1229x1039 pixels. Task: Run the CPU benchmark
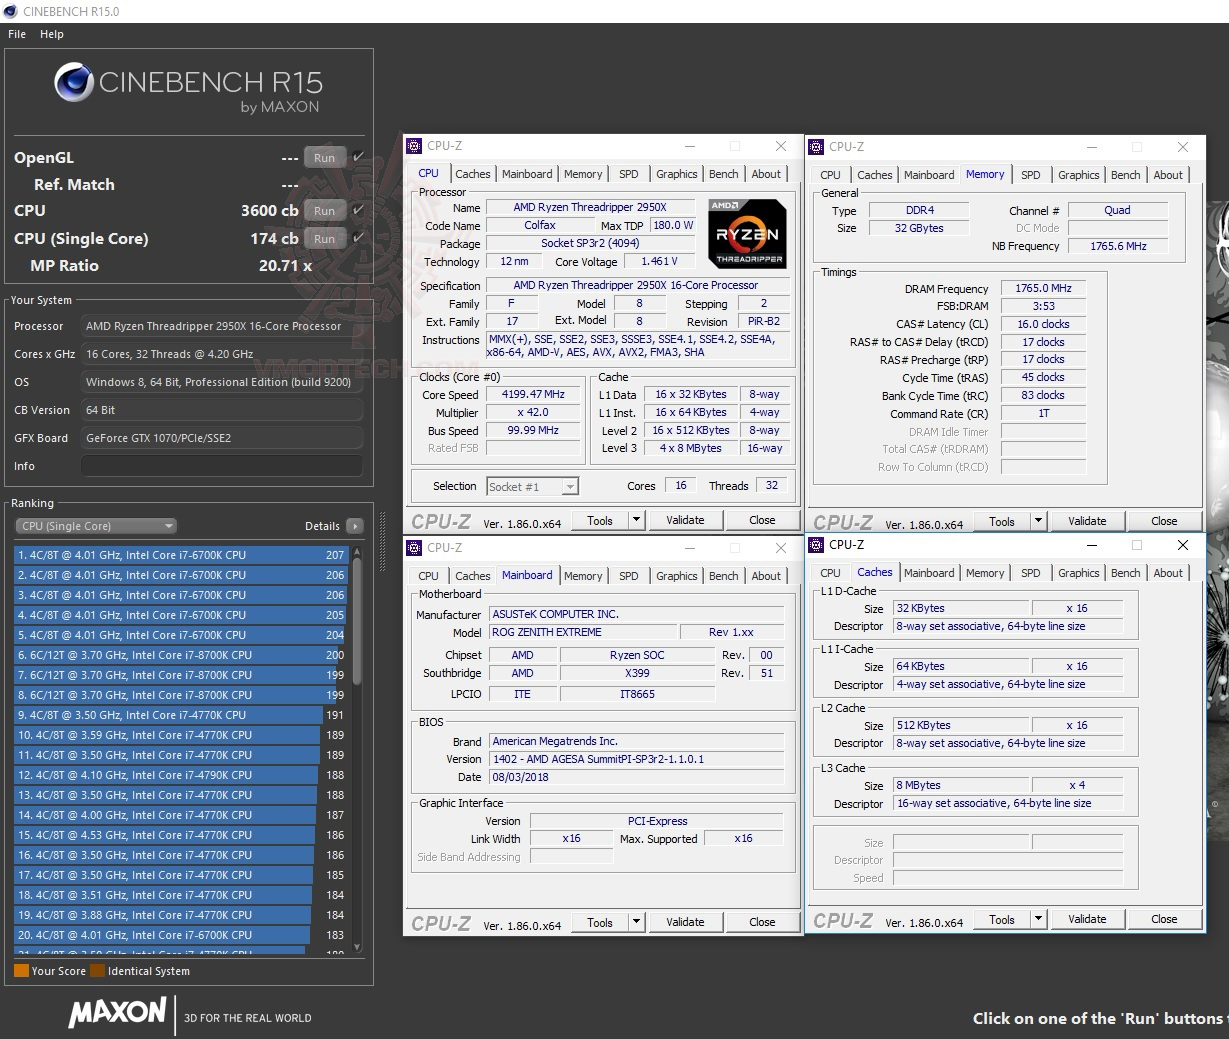click(324, 211)
